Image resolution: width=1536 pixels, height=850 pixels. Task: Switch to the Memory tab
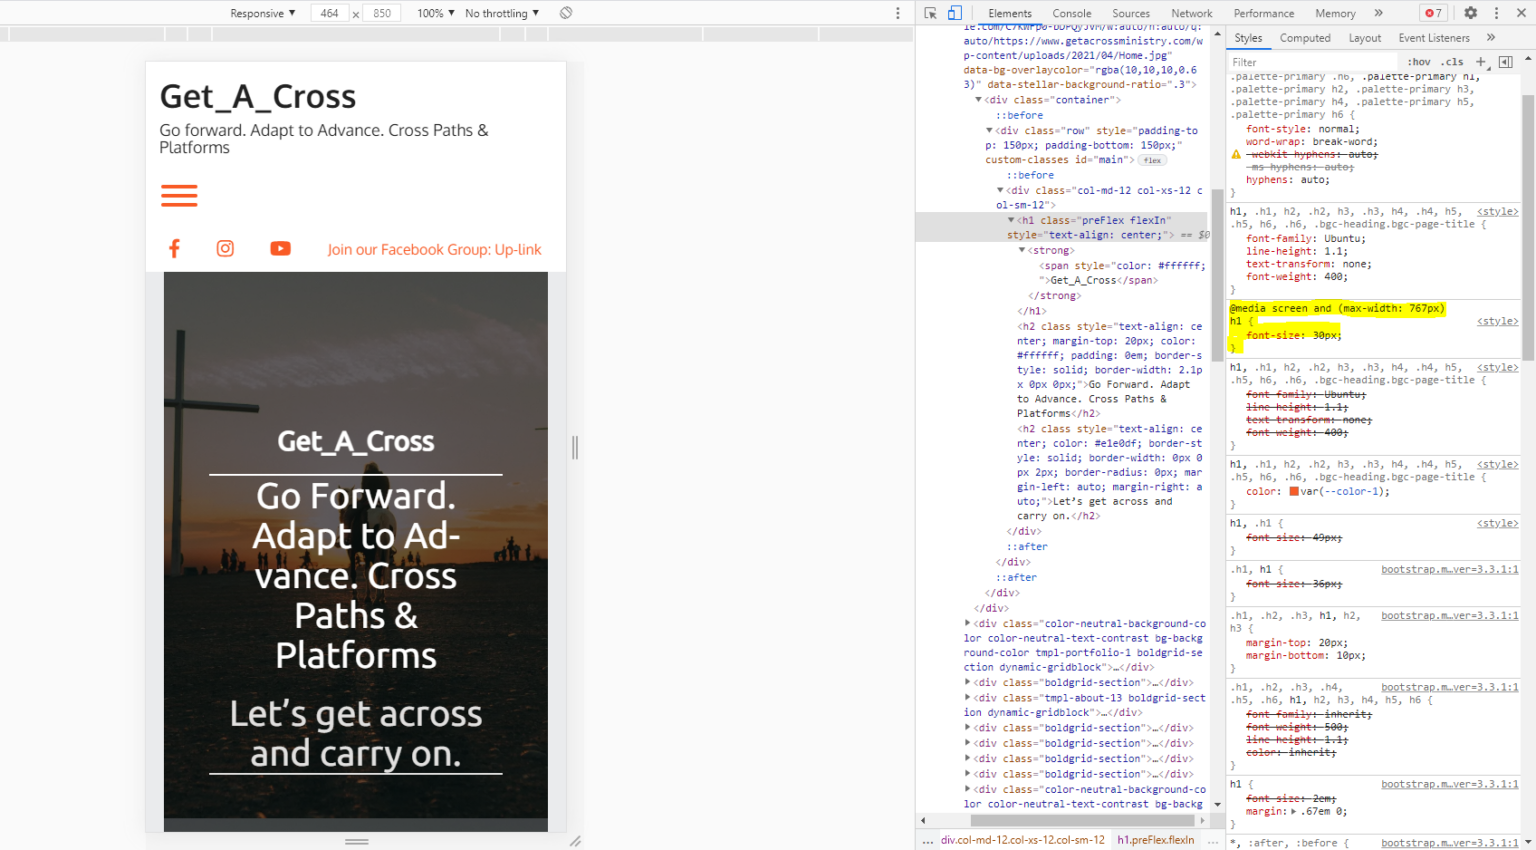[x=1335, y=13]
